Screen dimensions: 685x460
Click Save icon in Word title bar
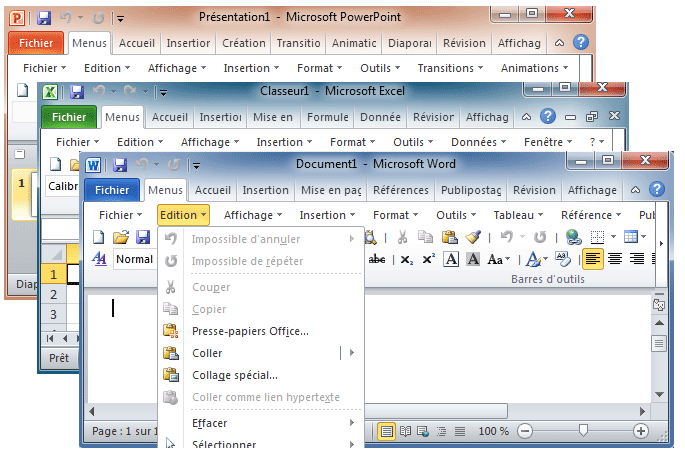120,165
